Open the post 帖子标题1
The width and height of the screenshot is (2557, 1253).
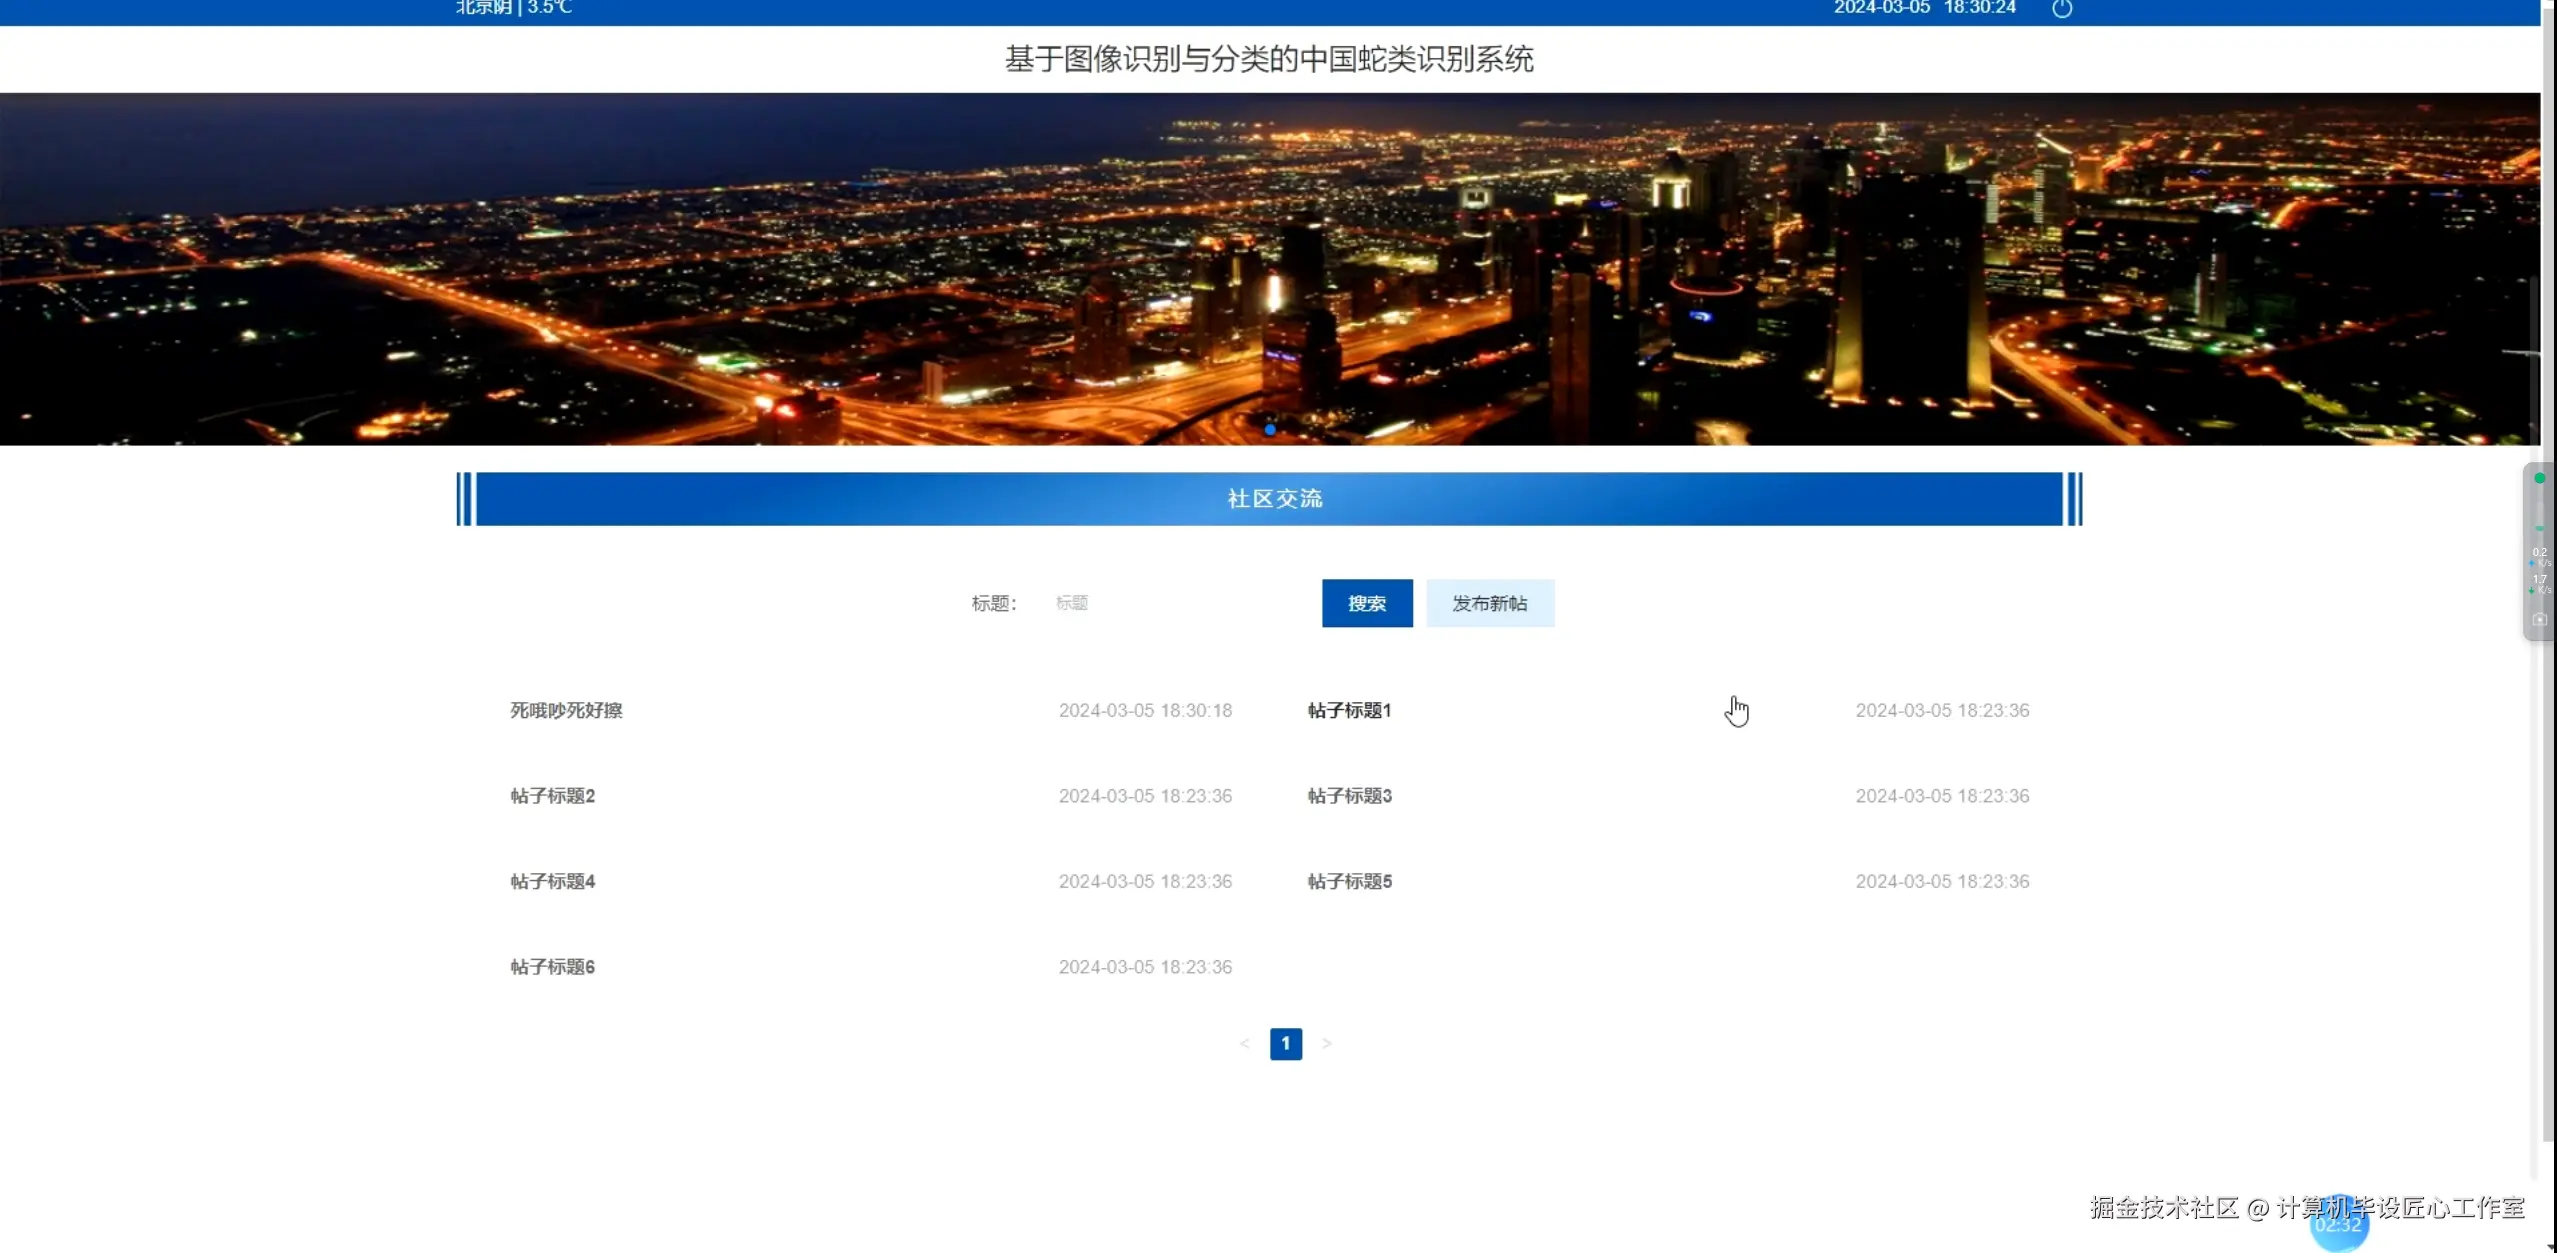pos(1349,710)
